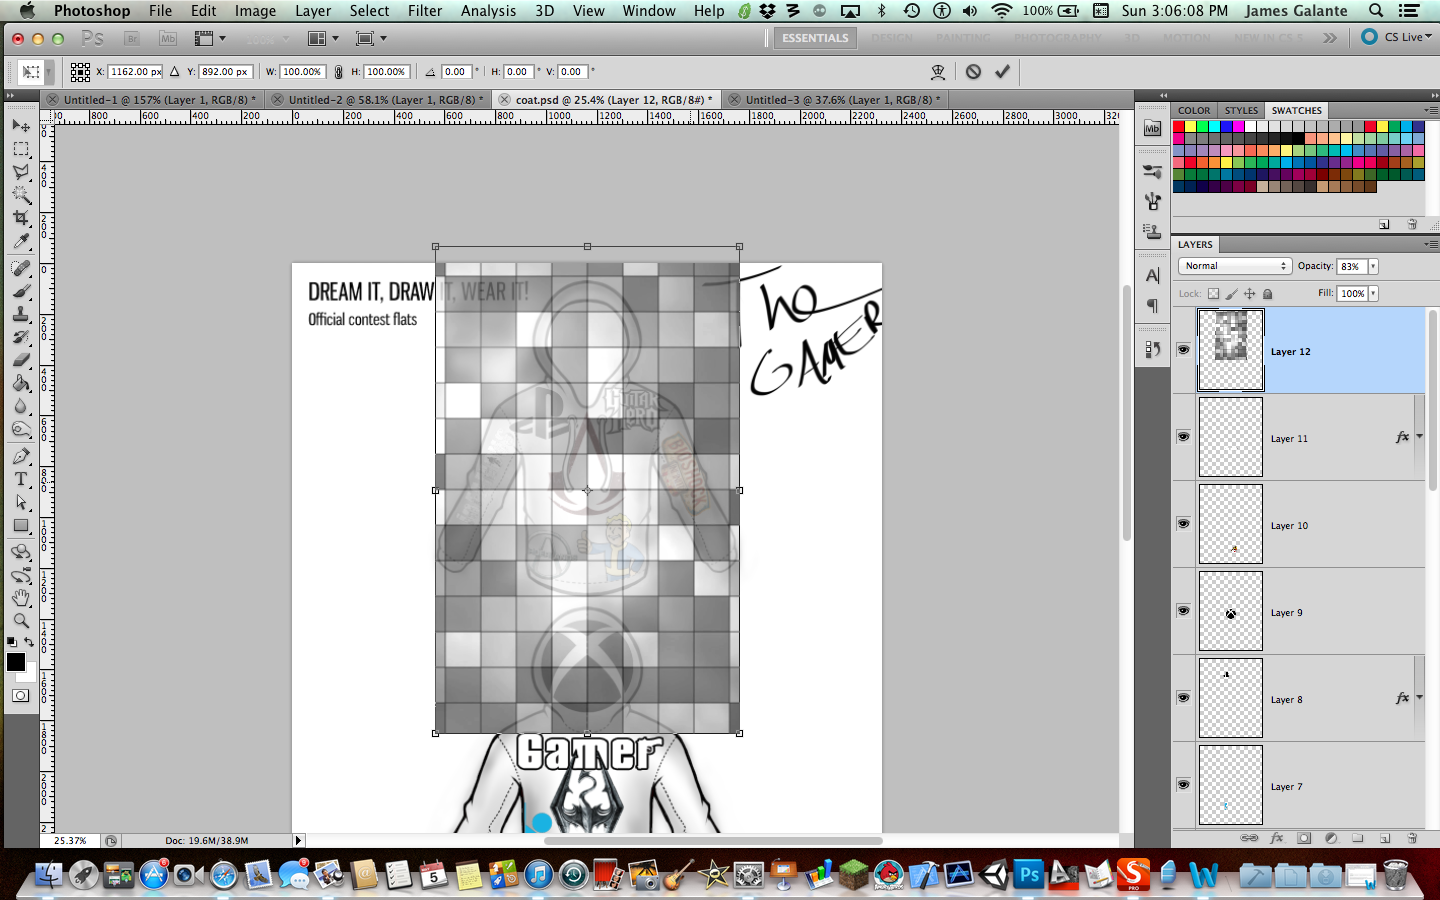Select the Brush tool
This screenshot has height=900, width=1440.
[x=21, y=291]
